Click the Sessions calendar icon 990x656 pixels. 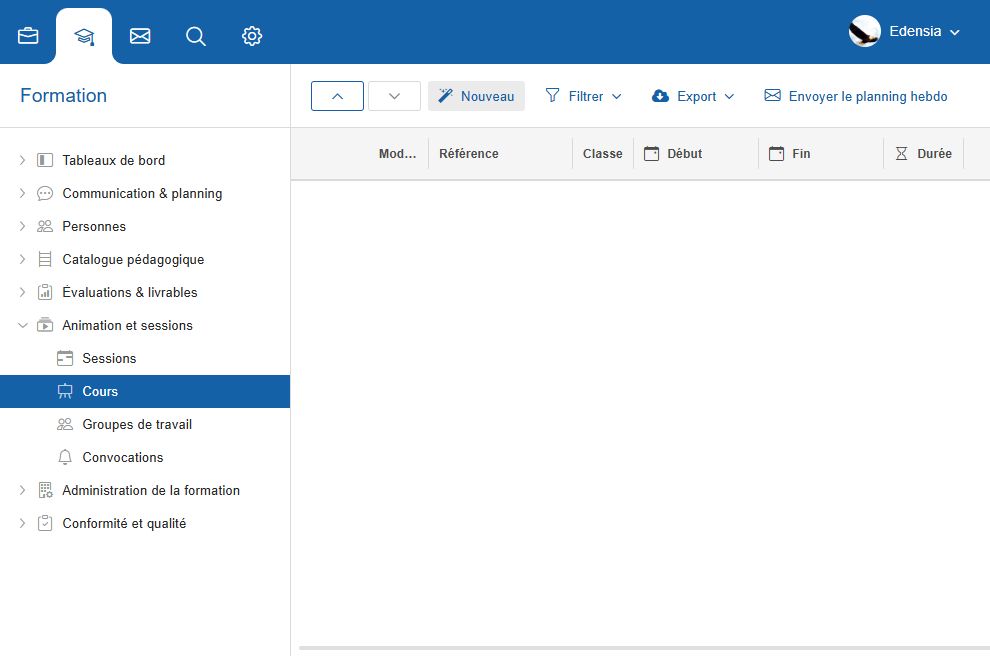[x=65, y=358]
